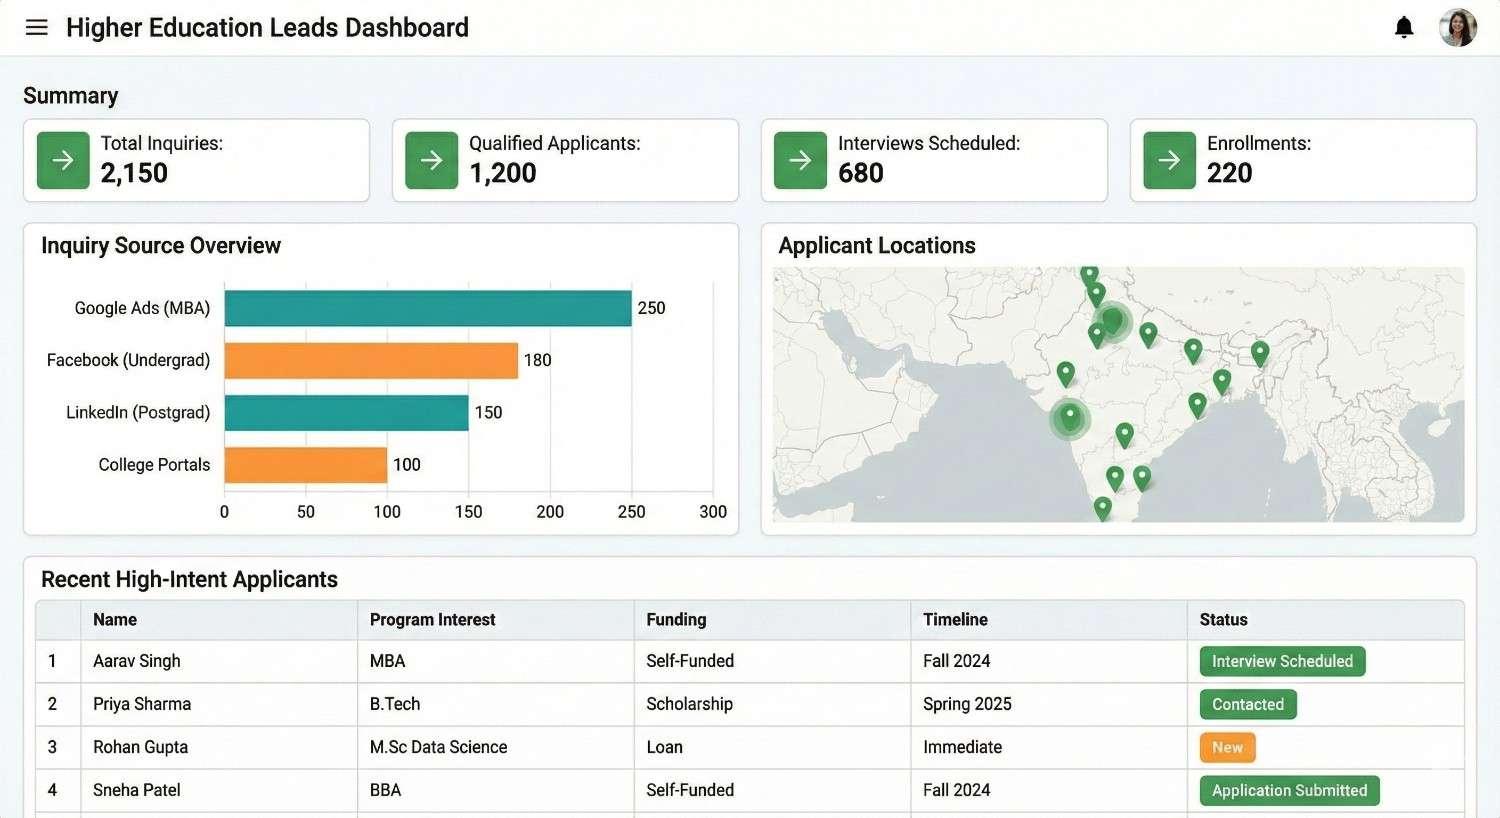Open the user profile avatar
Viewport: 1500px width, 818px height.
click(1457, 27)
